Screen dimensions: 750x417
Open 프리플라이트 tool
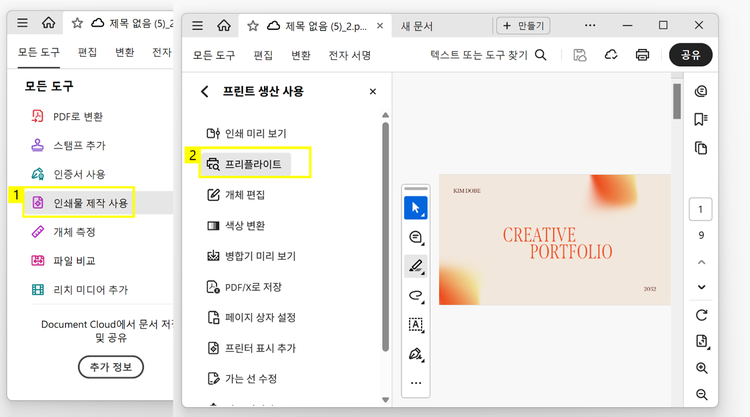(245, 164)
